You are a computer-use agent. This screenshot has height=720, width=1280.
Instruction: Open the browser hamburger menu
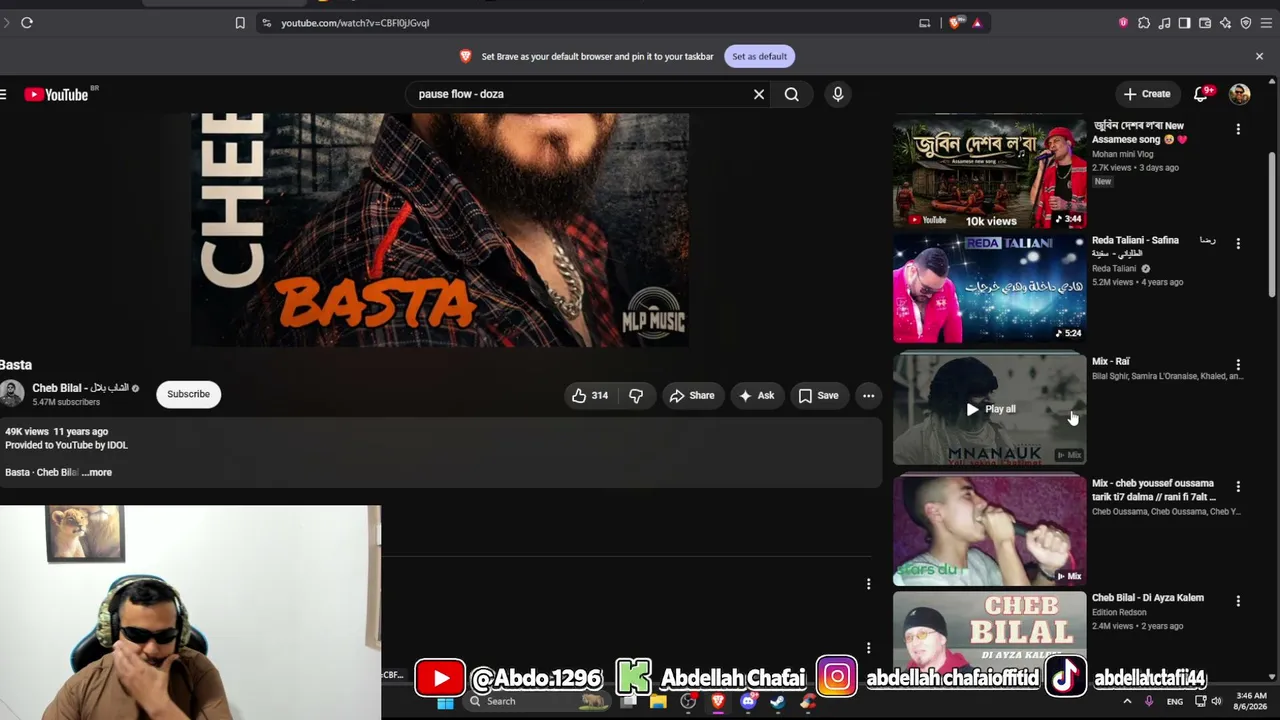(x=1266, y=23)
